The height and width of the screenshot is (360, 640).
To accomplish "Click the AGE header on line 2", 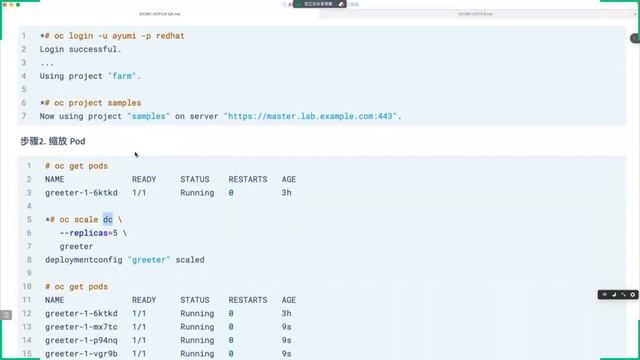I will click(x=289, y=180).
